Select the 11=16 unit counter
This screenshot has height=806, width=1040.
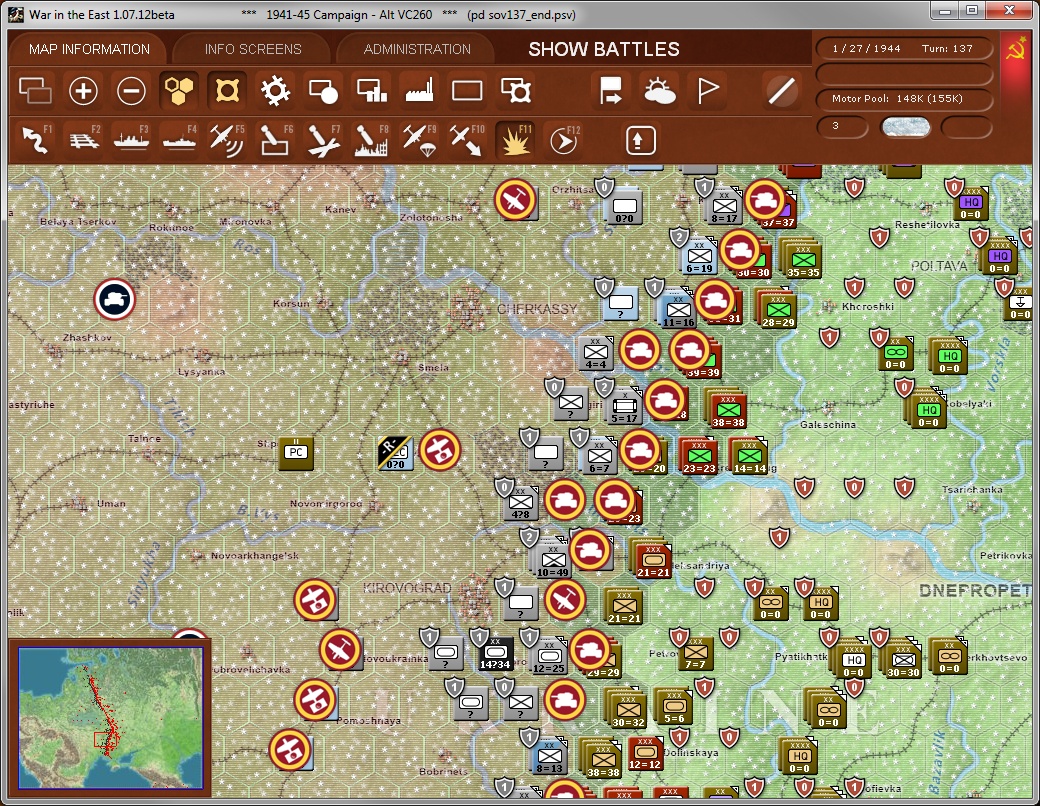coord(678,310)
